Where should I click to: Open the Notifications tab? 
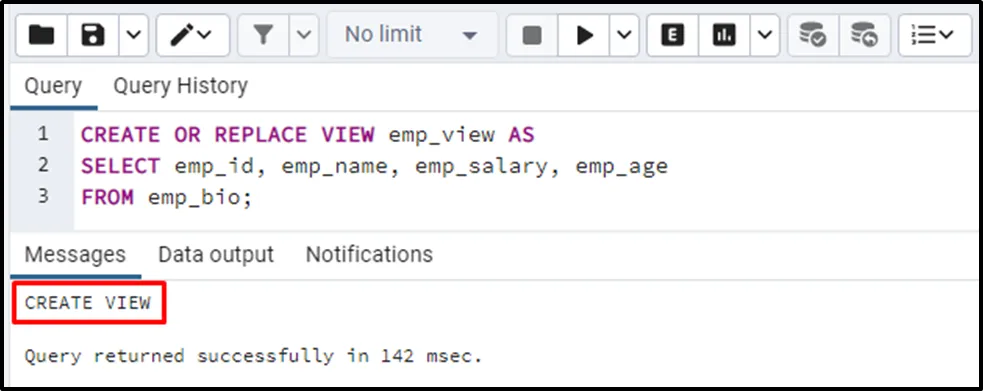coord(369,254)
